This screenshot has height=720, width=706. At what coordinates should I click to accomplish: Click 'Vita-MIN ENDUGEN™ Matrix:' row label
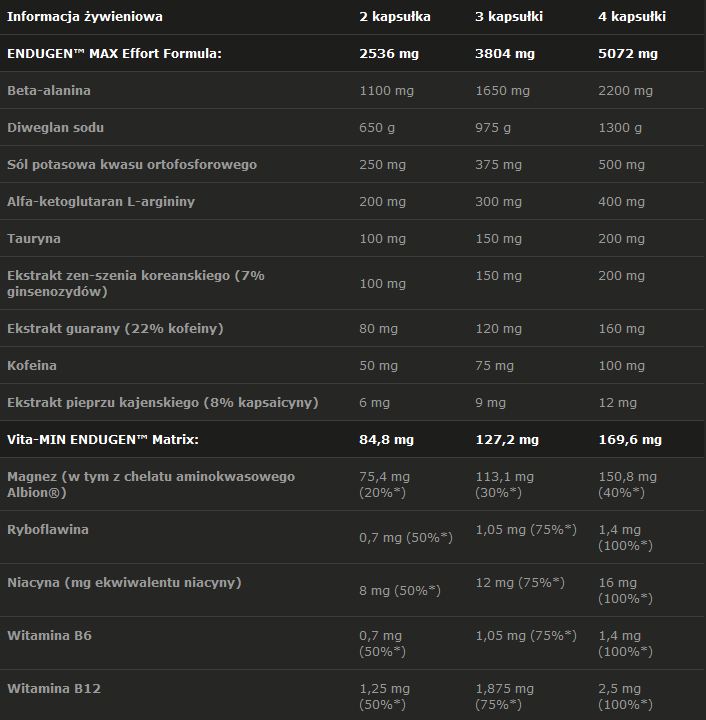click(x=103, y=439)
